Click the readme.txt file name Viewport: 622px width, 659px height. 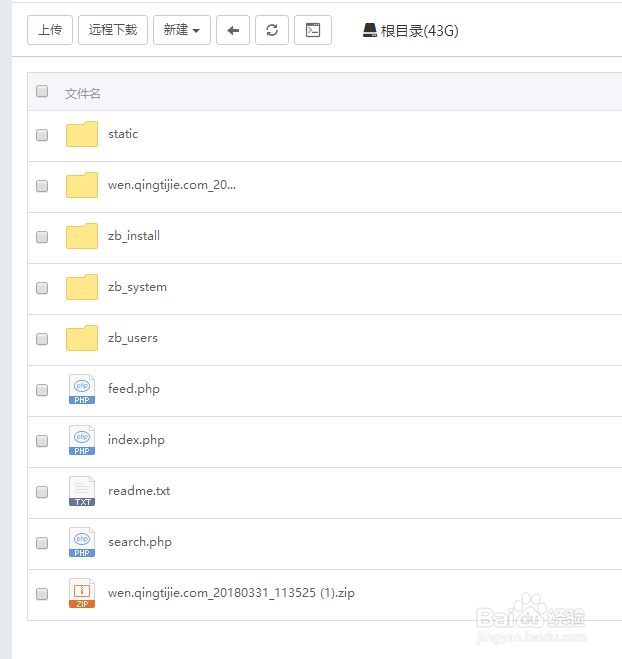click(139, 491)
